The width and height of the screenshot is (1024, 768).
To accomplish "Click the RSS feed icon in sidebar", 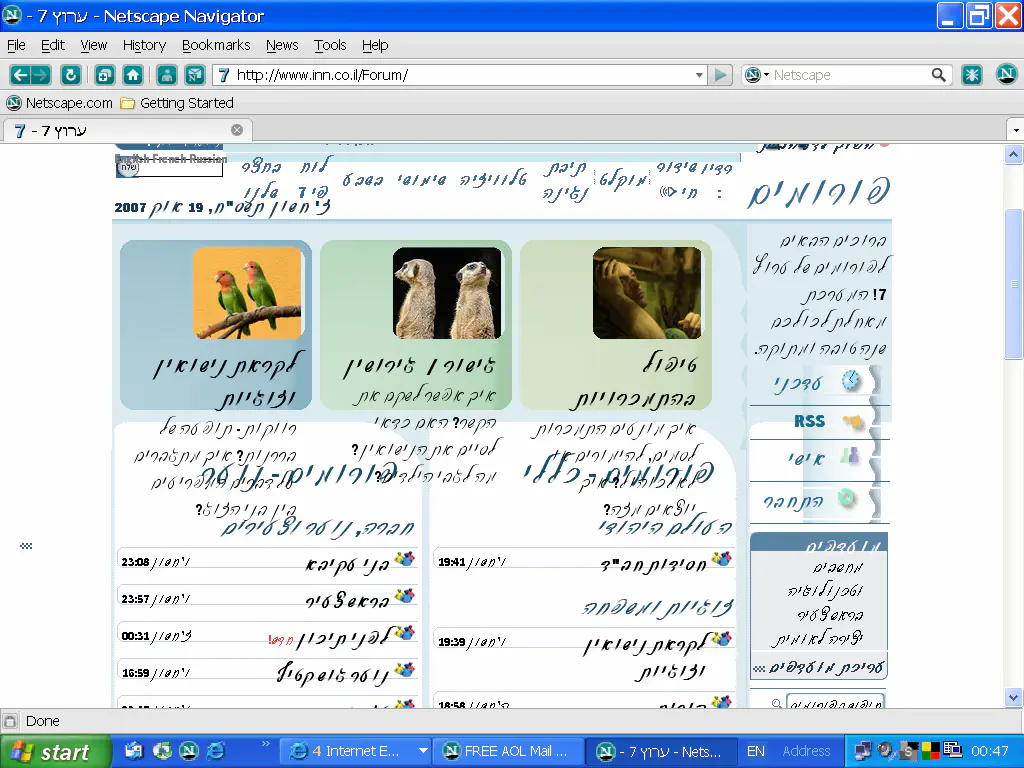I will click(x=852, y=421).
